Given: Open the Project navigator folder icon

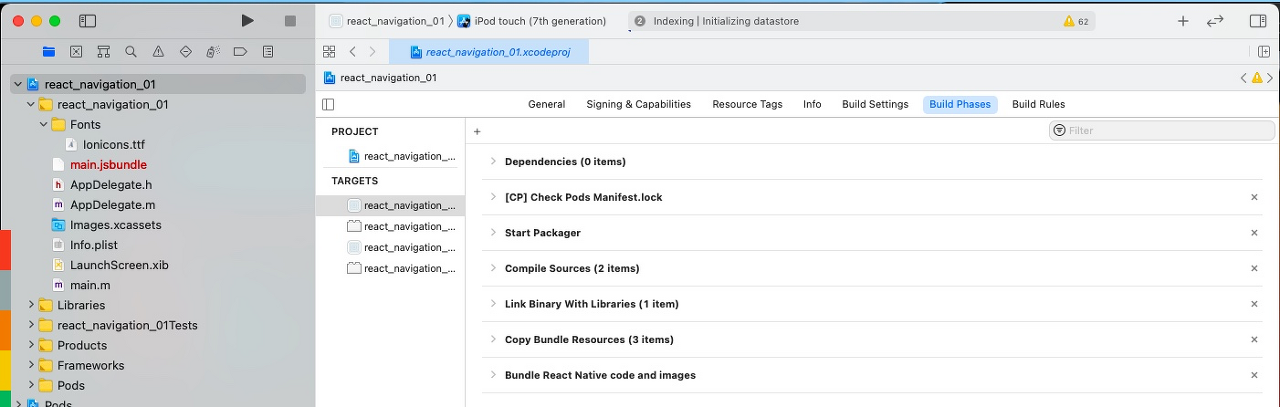Looking at the screenshot, I should [49, 51].
